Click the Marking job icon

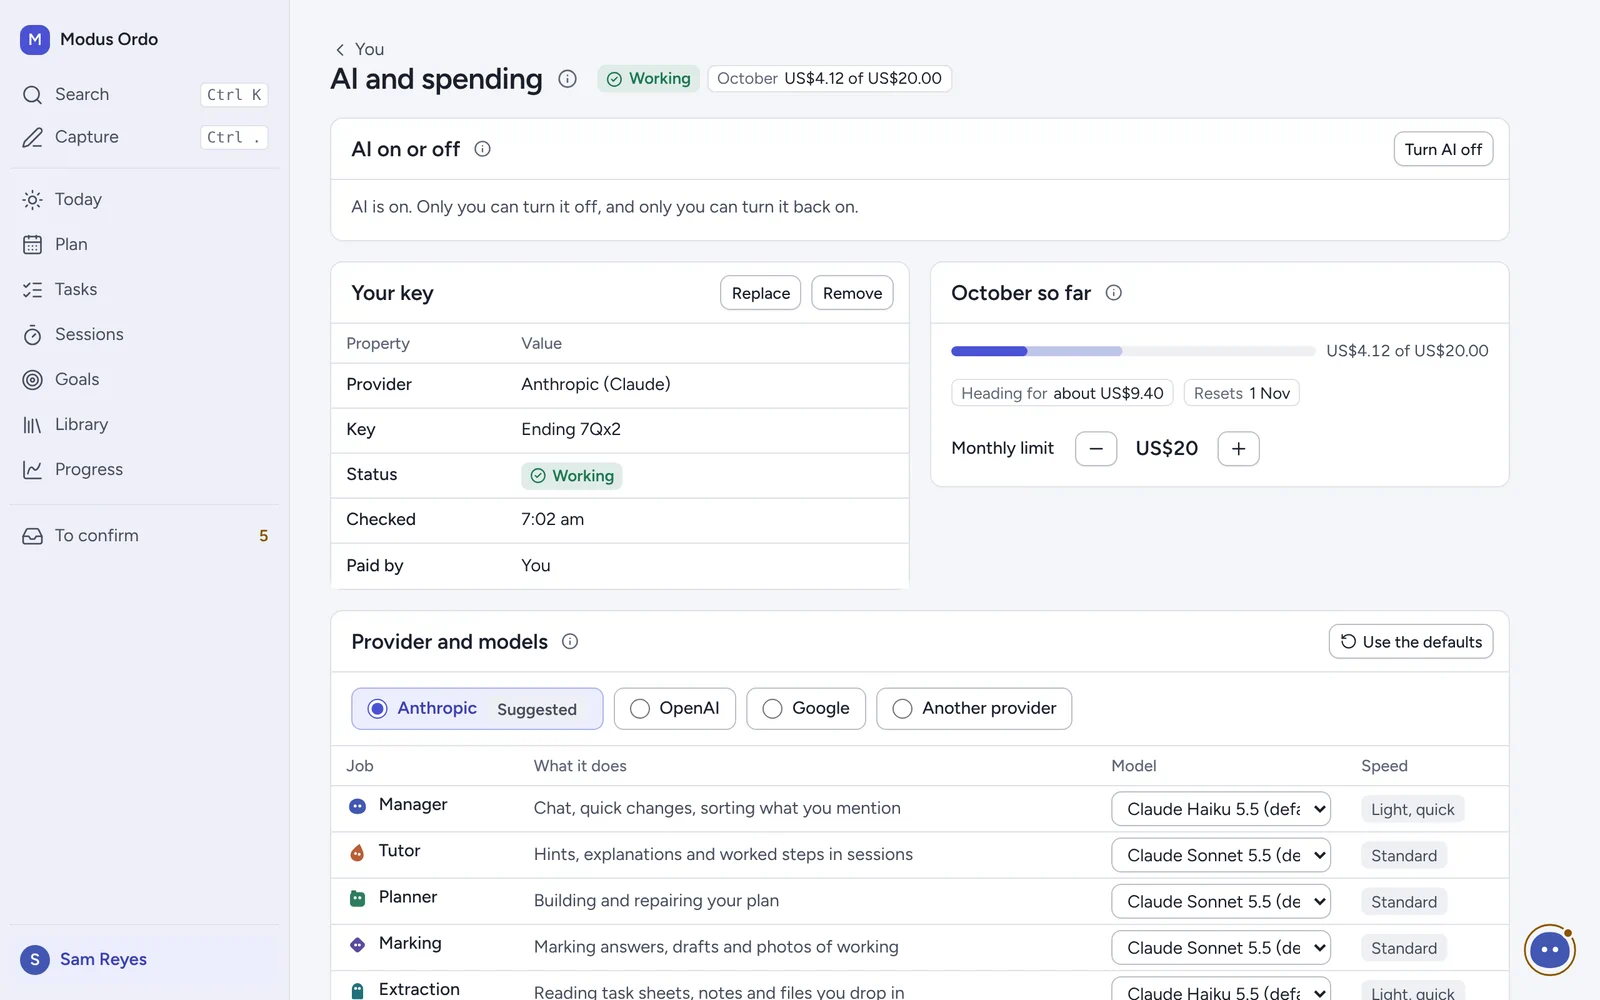click(x=357, y=945)
